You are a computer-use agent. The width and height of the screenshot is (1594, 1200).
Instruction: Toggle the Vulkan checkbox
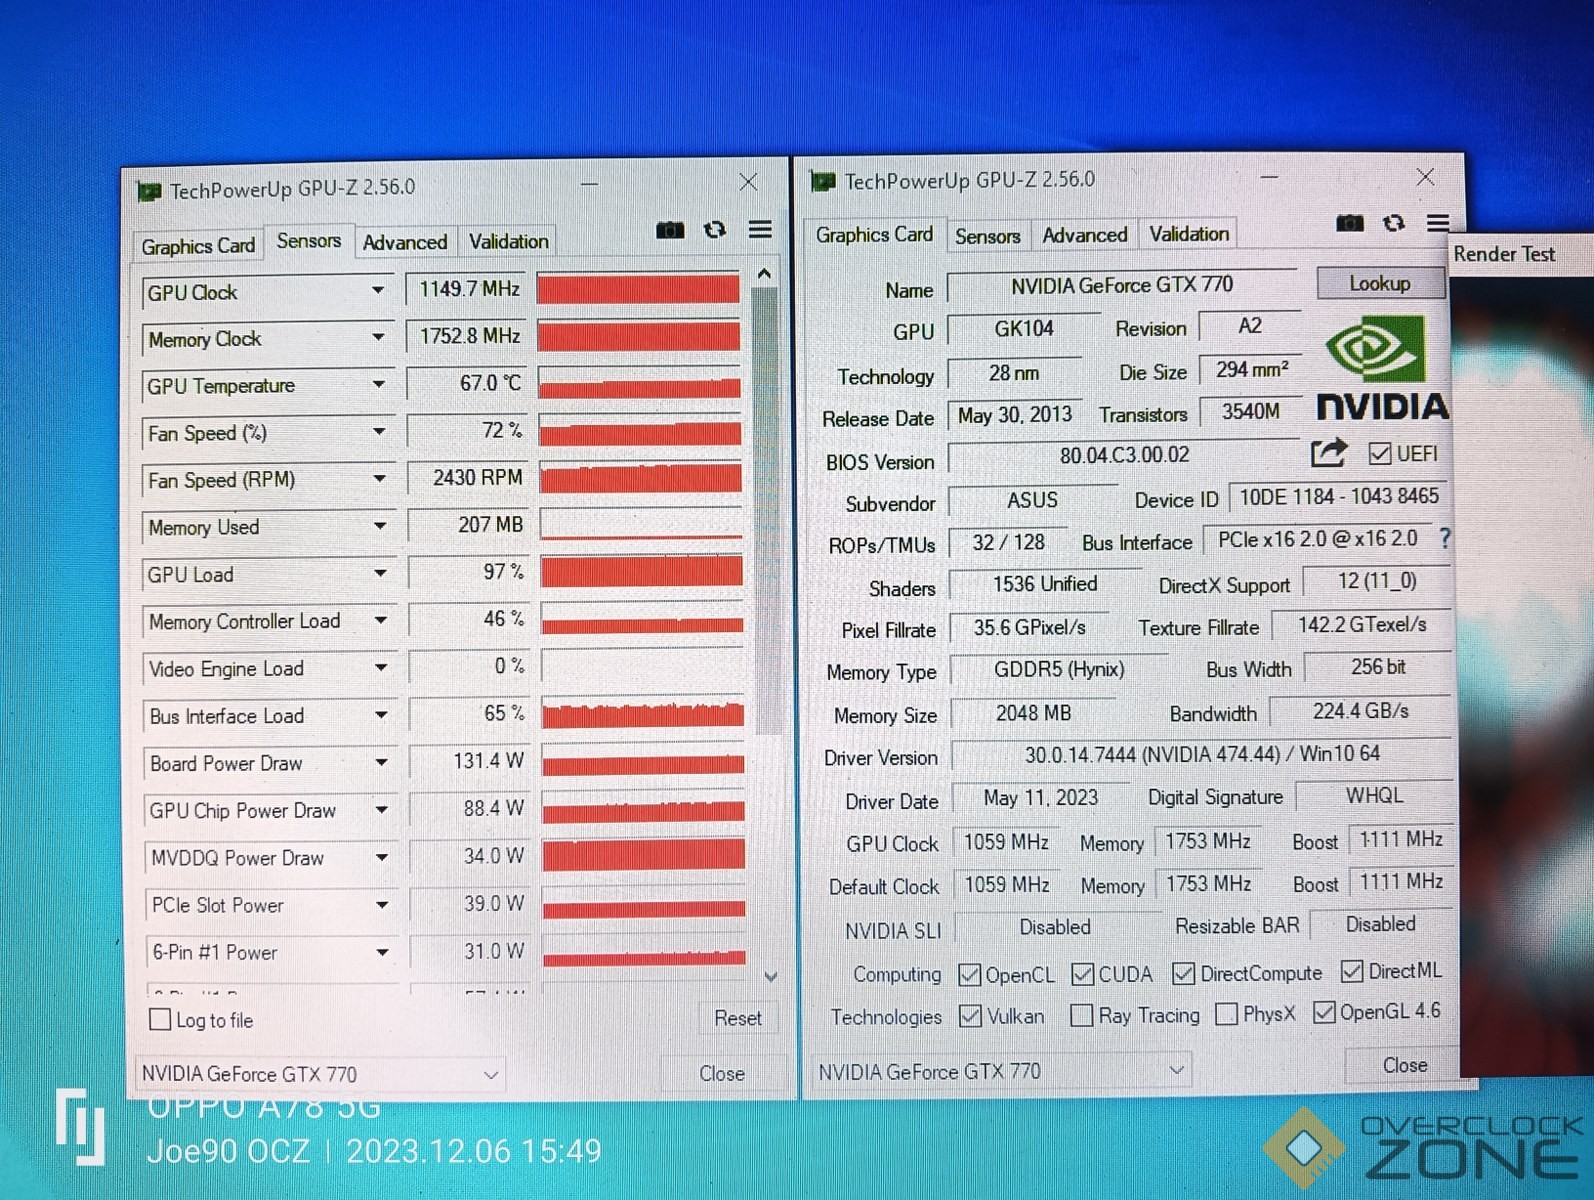970,1016
